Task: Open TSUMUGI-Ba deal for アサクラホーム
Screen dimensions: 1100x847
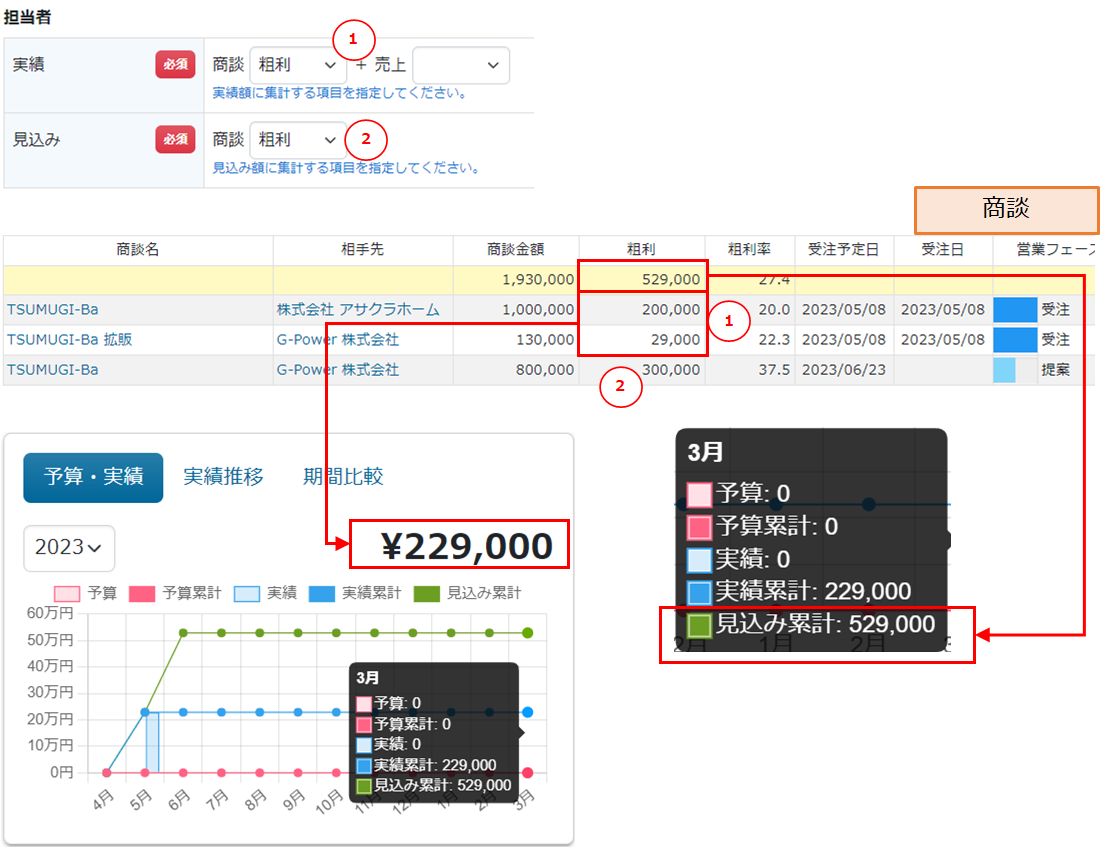Action: click(53, 309)
